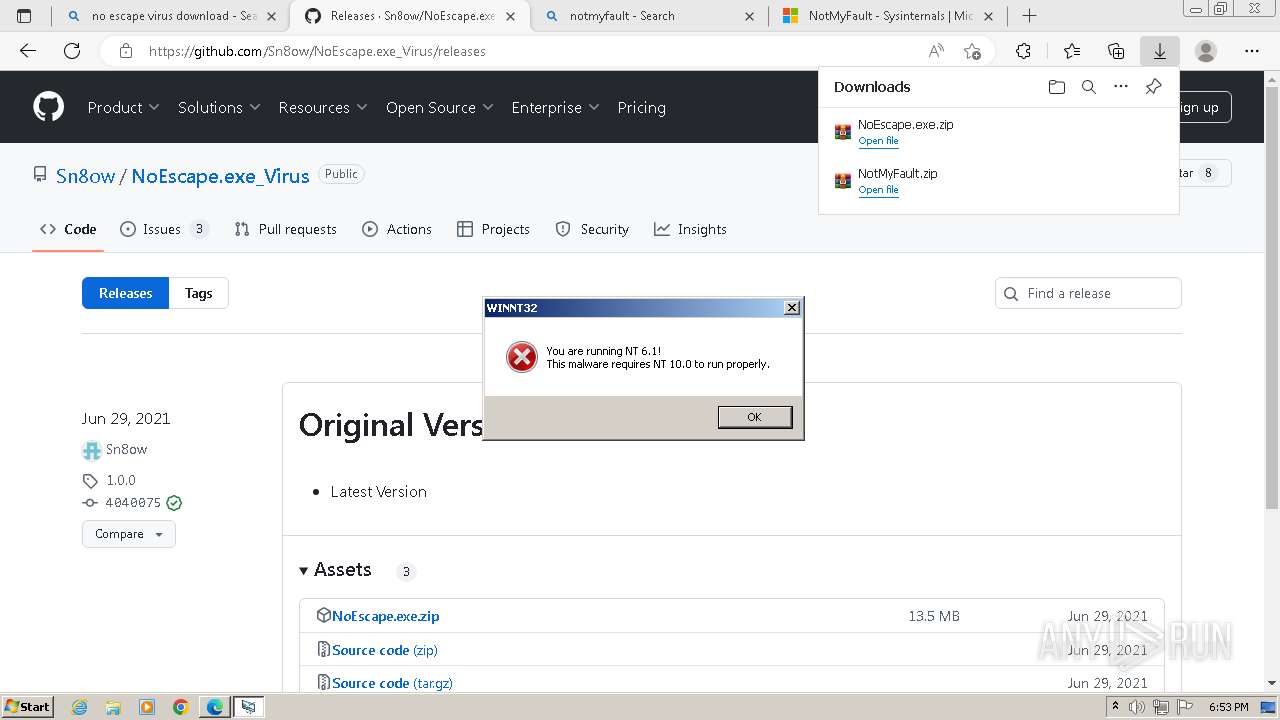
Task: Open the Security tab
Action: [x=592, y=229]
